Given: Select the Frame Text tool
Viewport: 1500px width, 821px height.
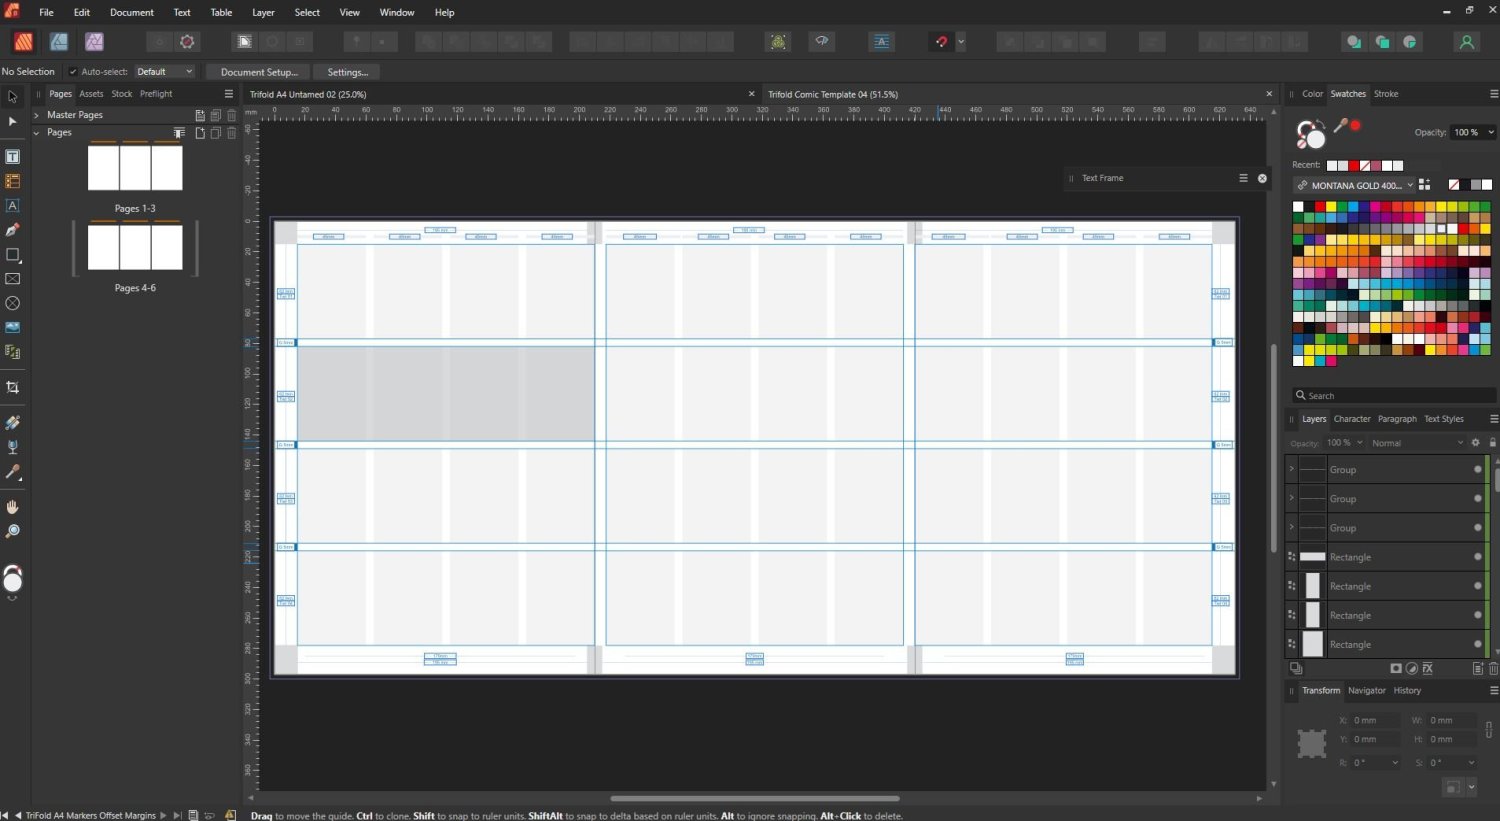Looking at the screenshot, I should click(12, 157).
